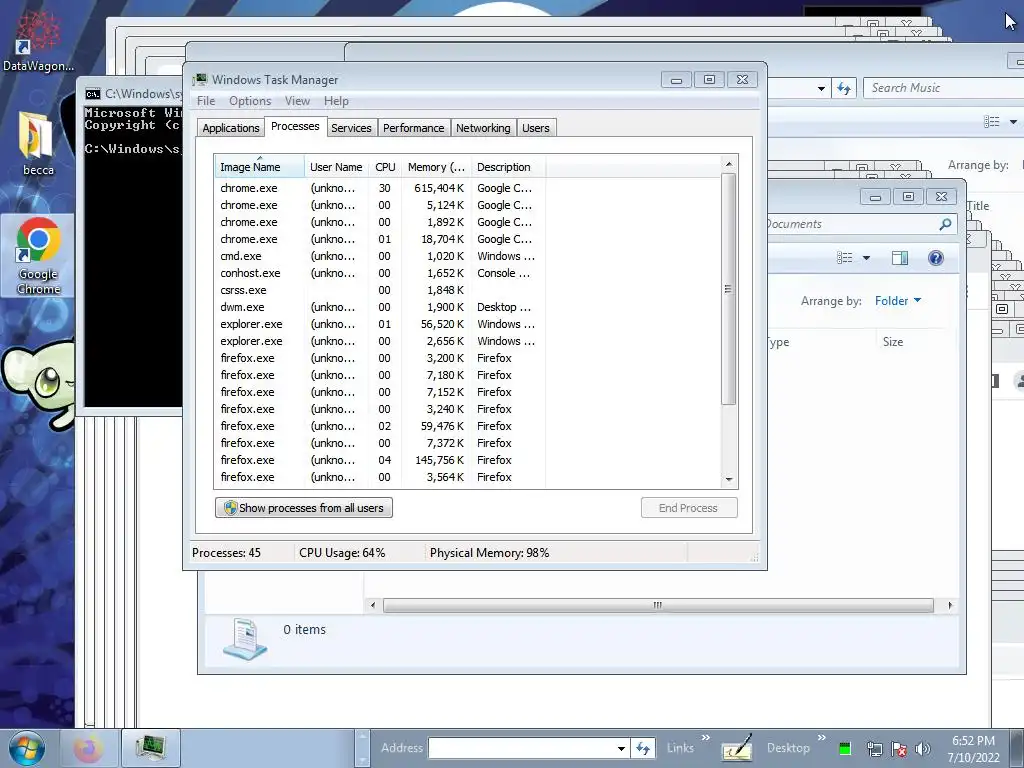Open view options dropdown in Documents window

click(x=867, y=258)
